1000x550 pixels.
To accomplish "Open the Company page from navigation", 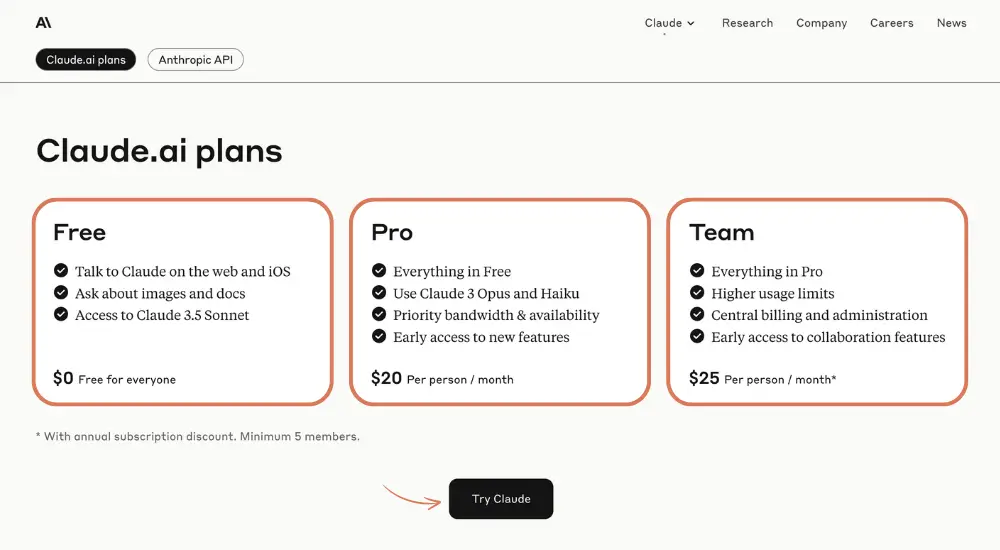I will [821, 23].
